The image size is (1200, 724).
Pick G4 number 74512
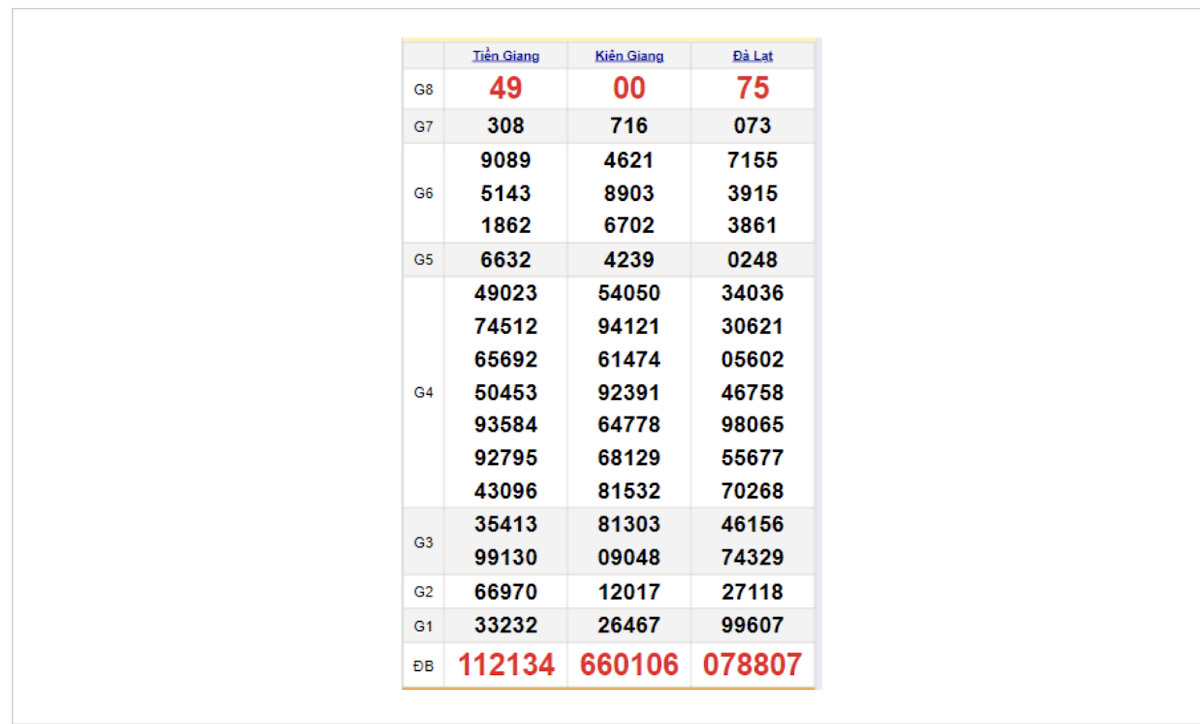506,326
